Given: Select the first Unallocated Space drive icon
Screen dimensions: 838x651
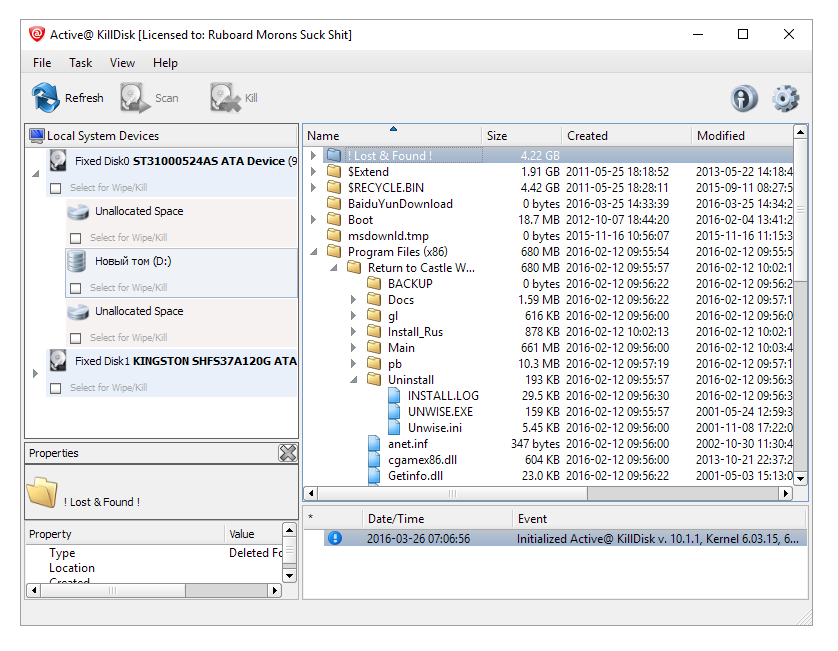Looking at the screenshot, I should pyautogui.click(x=78, y=211).
